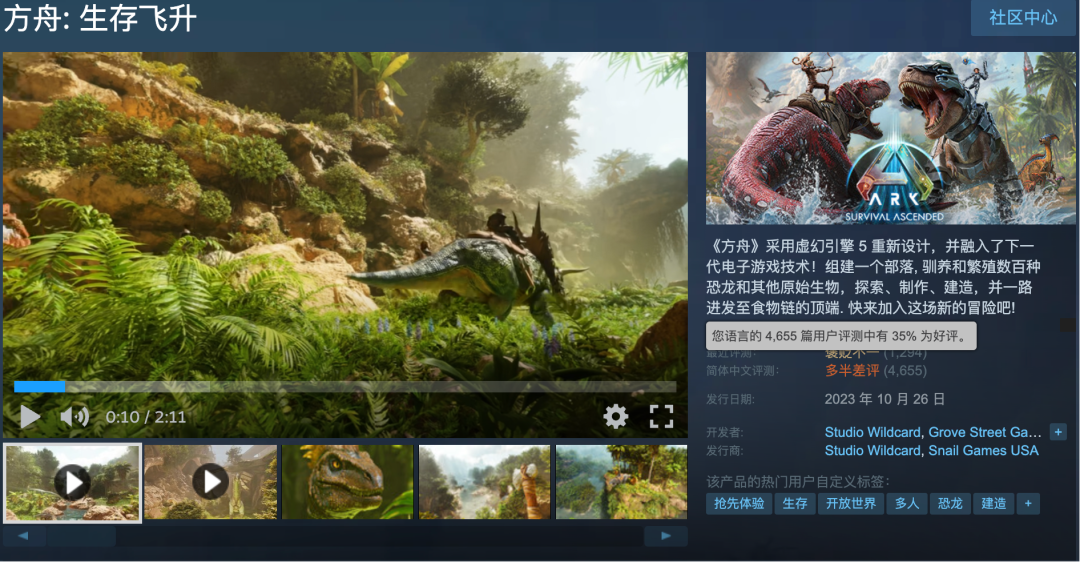
Task: Open ARK Survival Ascended header image
Action: click(891, 138)
